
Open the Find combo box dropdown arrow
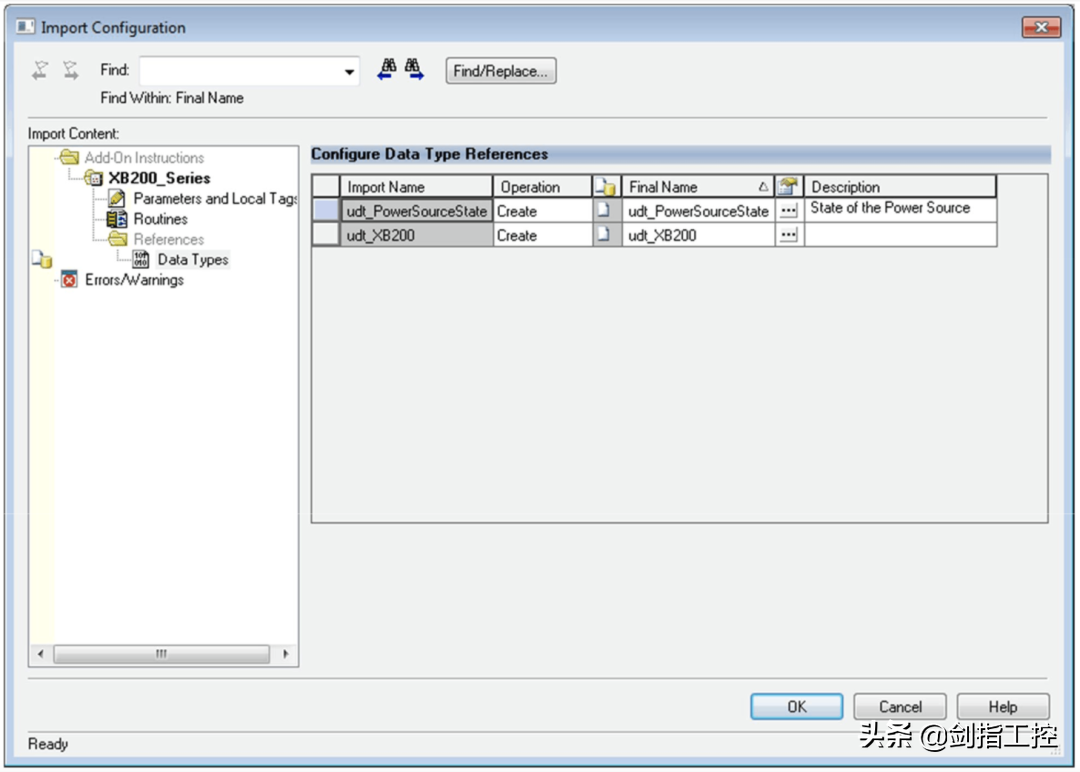coord(349,72)
